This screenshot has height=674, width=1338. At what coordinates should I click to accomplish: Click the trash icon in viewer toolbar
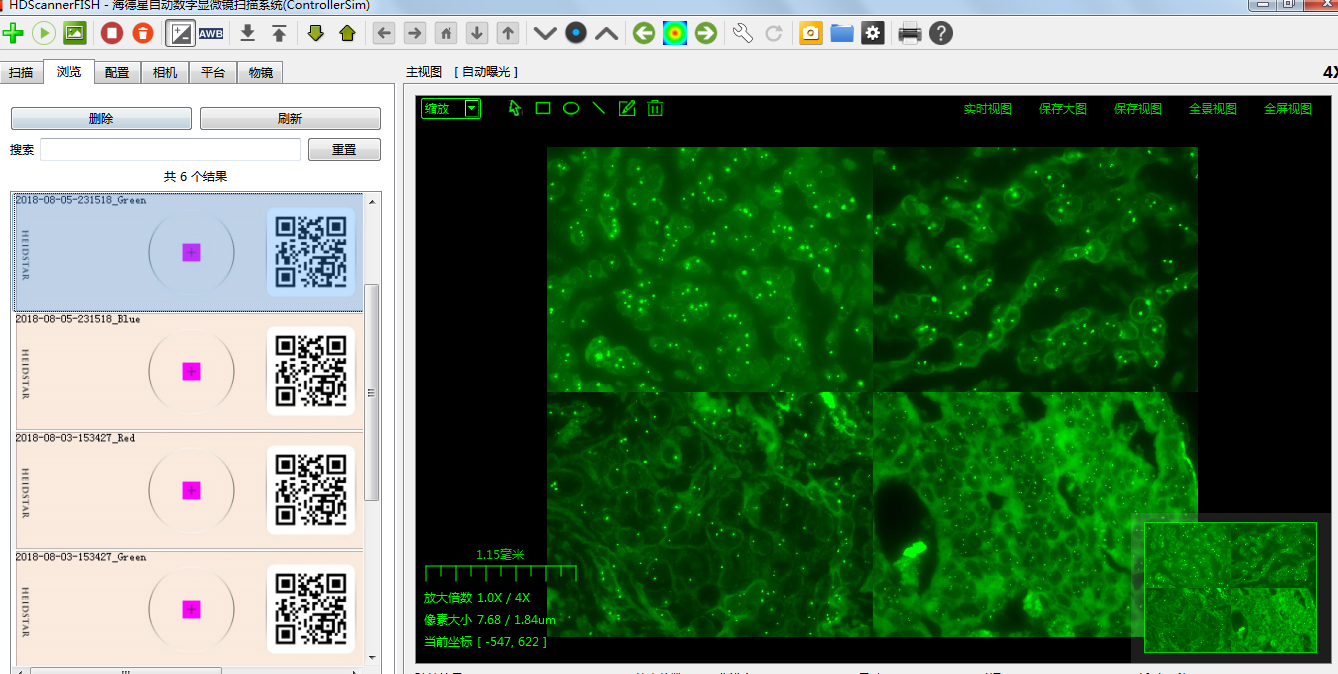tap(655, 108)
